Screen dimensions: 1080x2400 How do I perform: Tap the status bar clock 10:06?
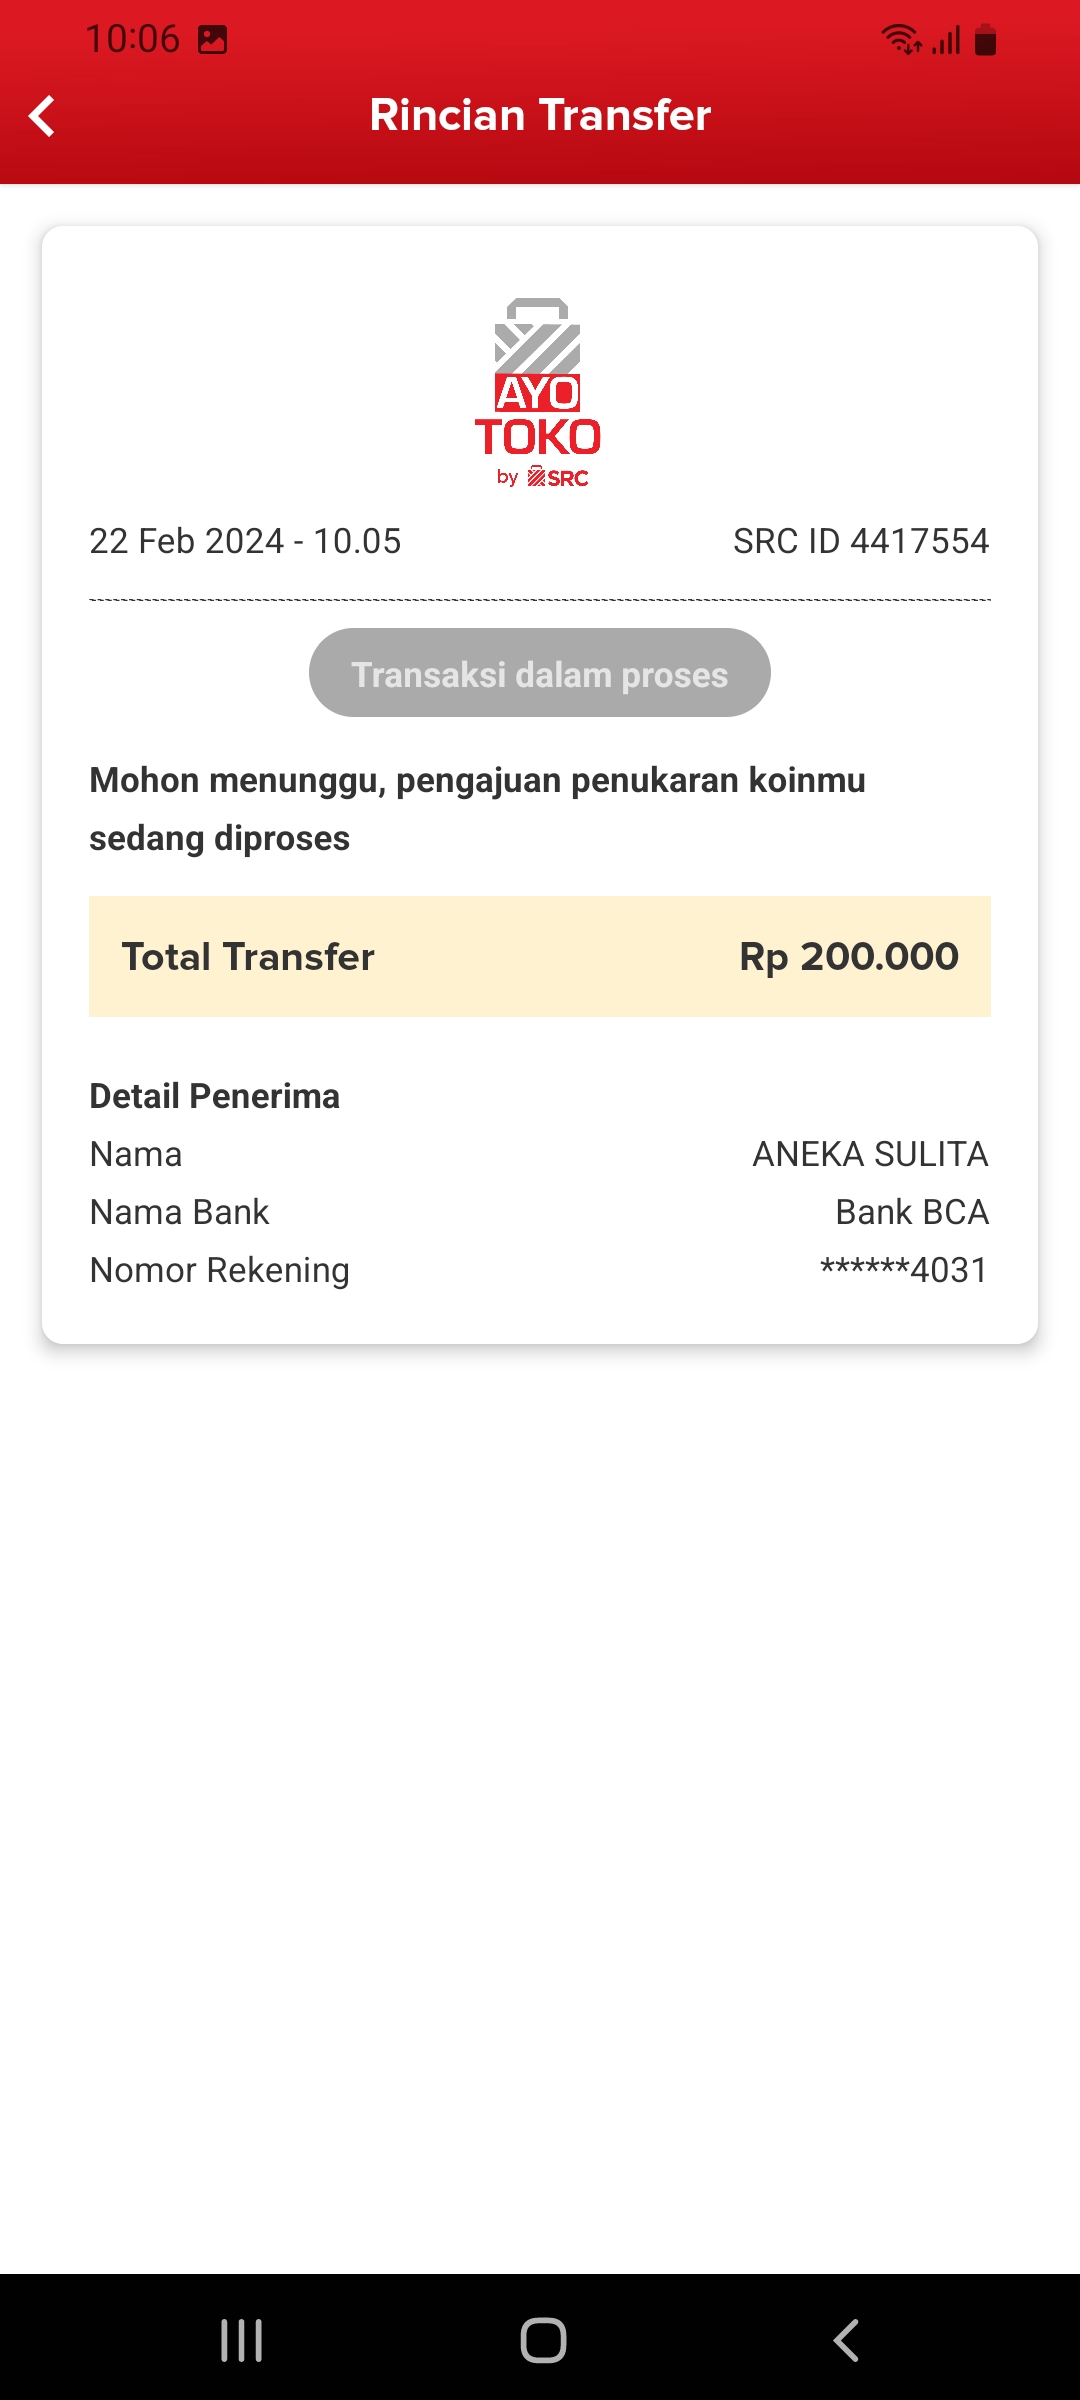coord(132,39)
